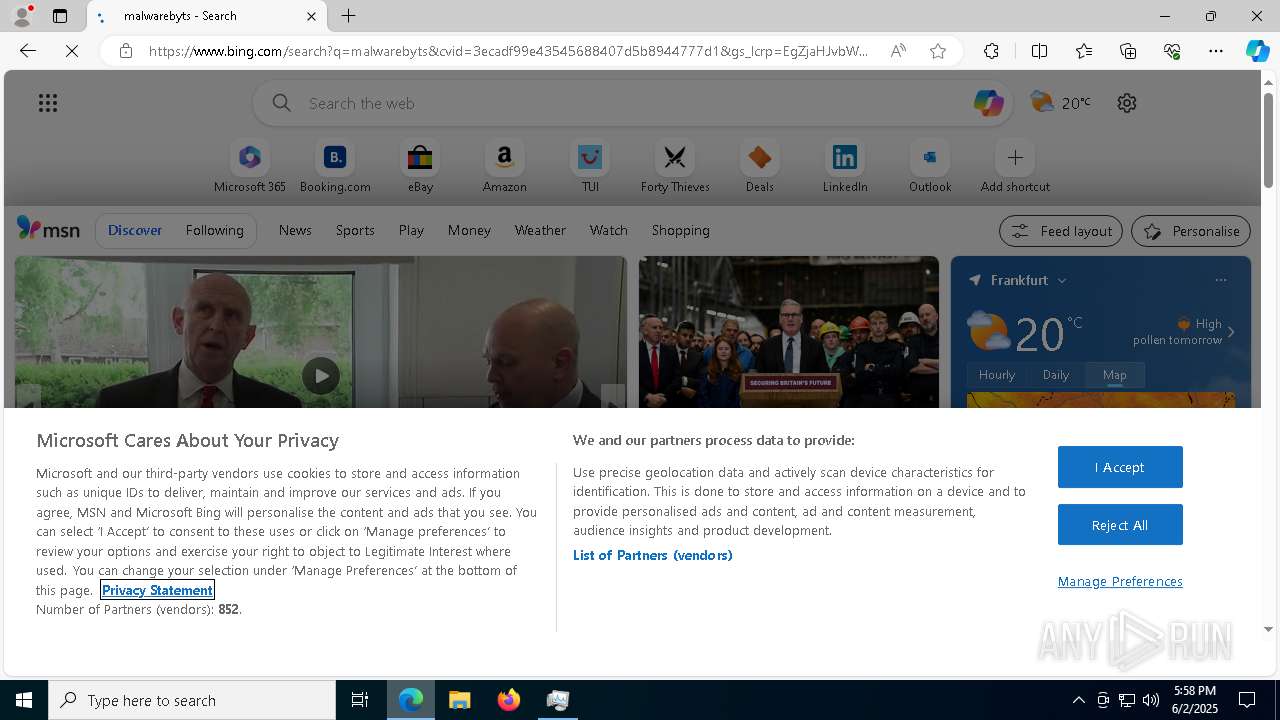
Task: Open the page settings gear
Action: 1127,103
